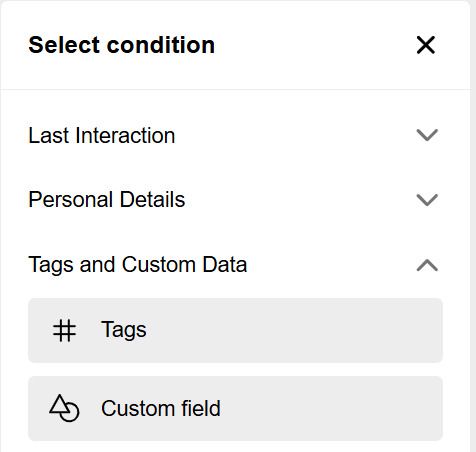Viewport: 476px width, 452px height.
Task: Click the Tags text label
Action: (124, 330)
